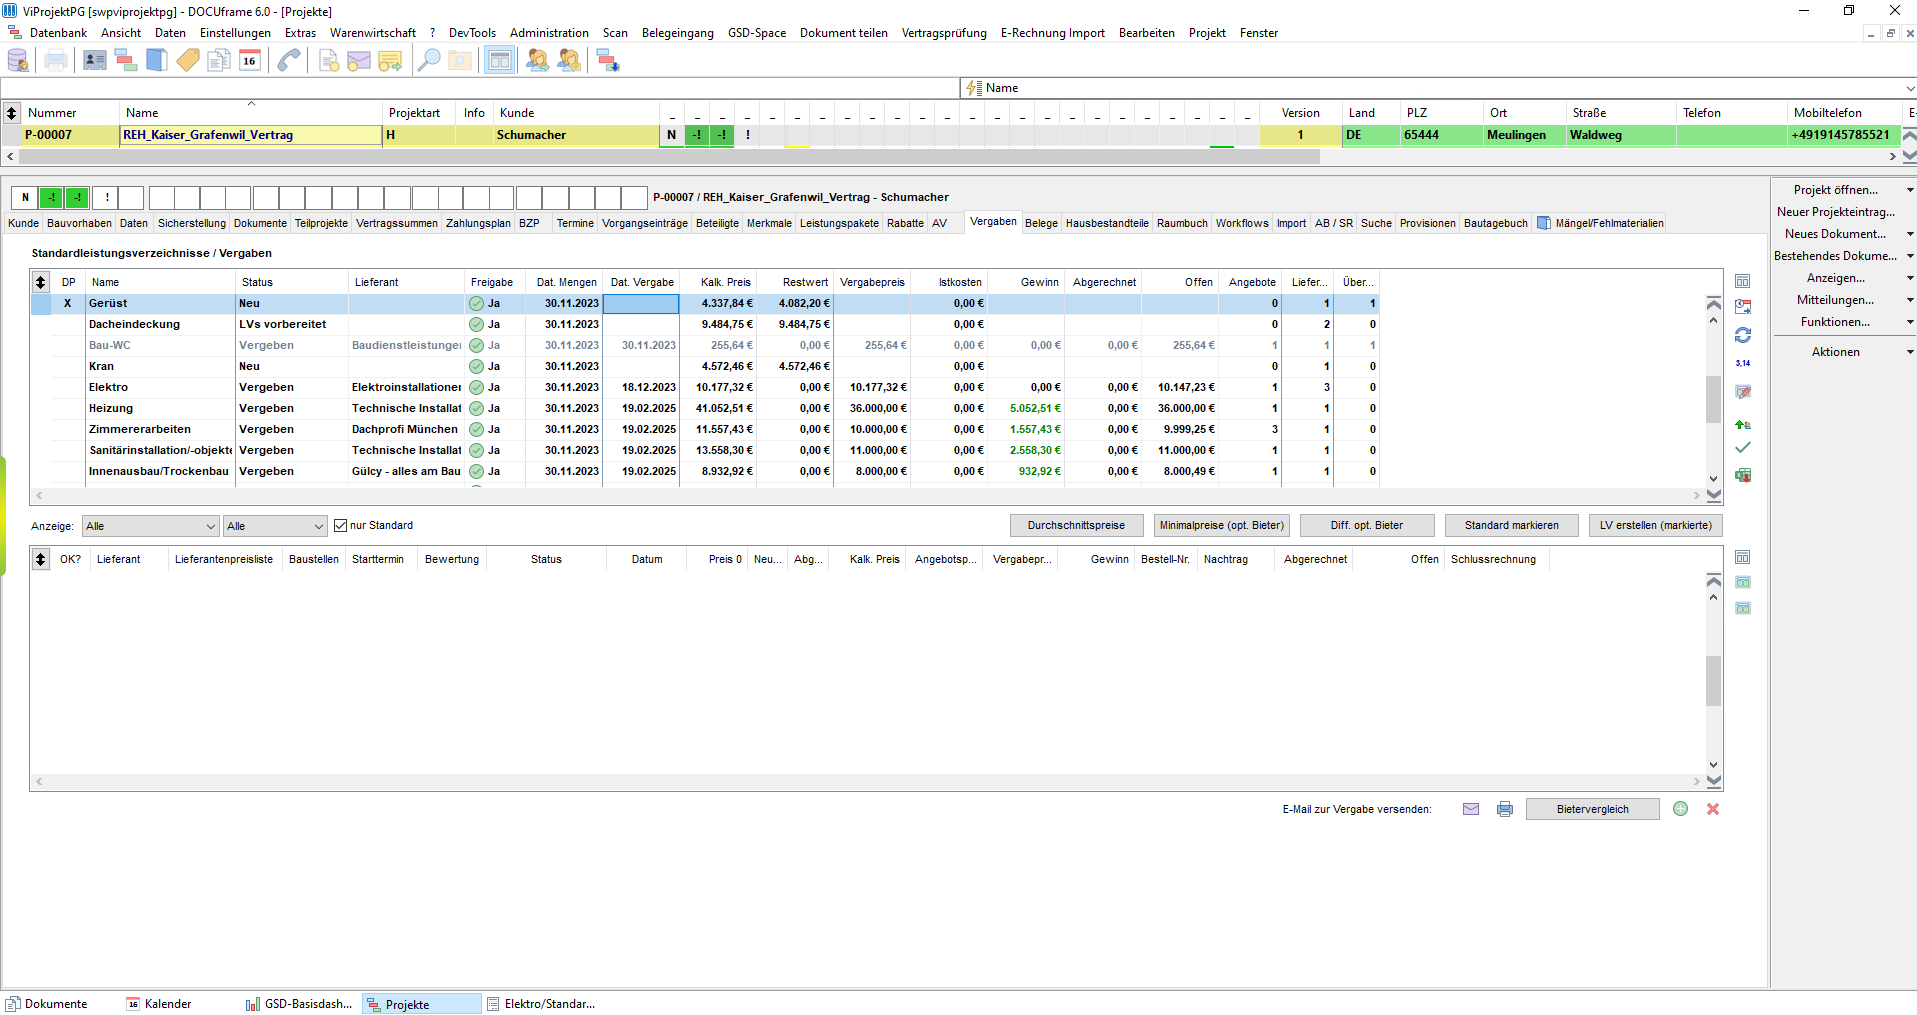Screen dimensions: 1917x1015
Task: Click the 3,14 decimal icon
Action: [1743, 363]
